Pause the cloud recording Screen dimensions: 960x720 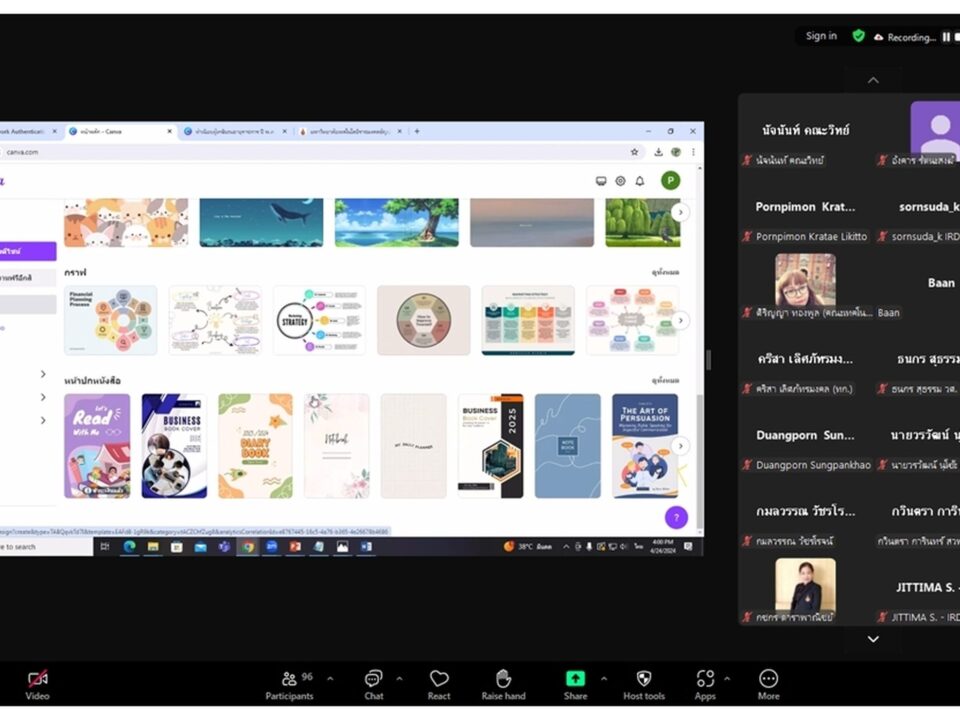point(946,37)
